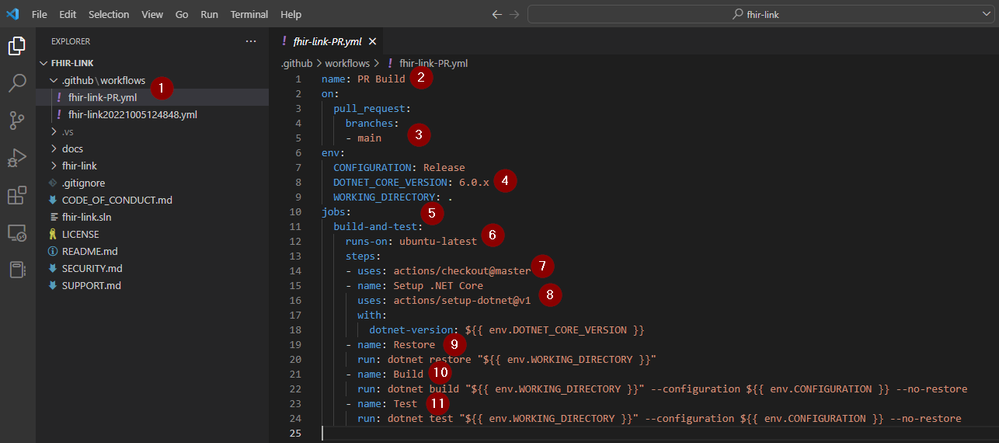Open the Help menu
Screen dimensions: 999x443
(x=291, y=14)
